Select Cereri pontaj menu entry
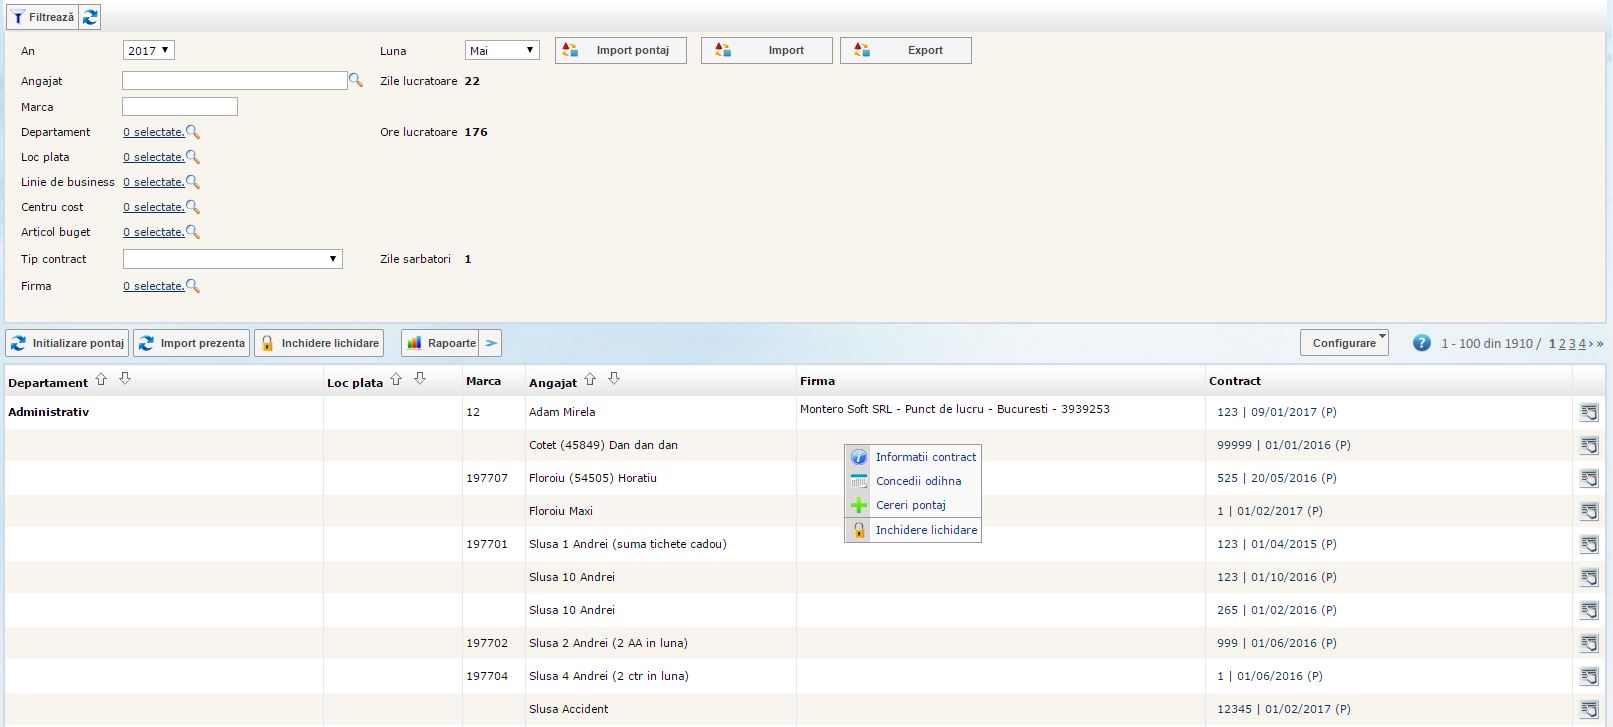1613x727 pixels. pos(910,505)
